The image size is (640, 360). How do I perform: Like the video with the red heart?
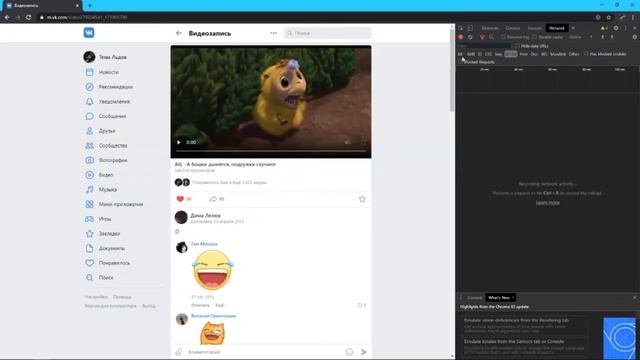pyautogui.click(x=180, y=199)
